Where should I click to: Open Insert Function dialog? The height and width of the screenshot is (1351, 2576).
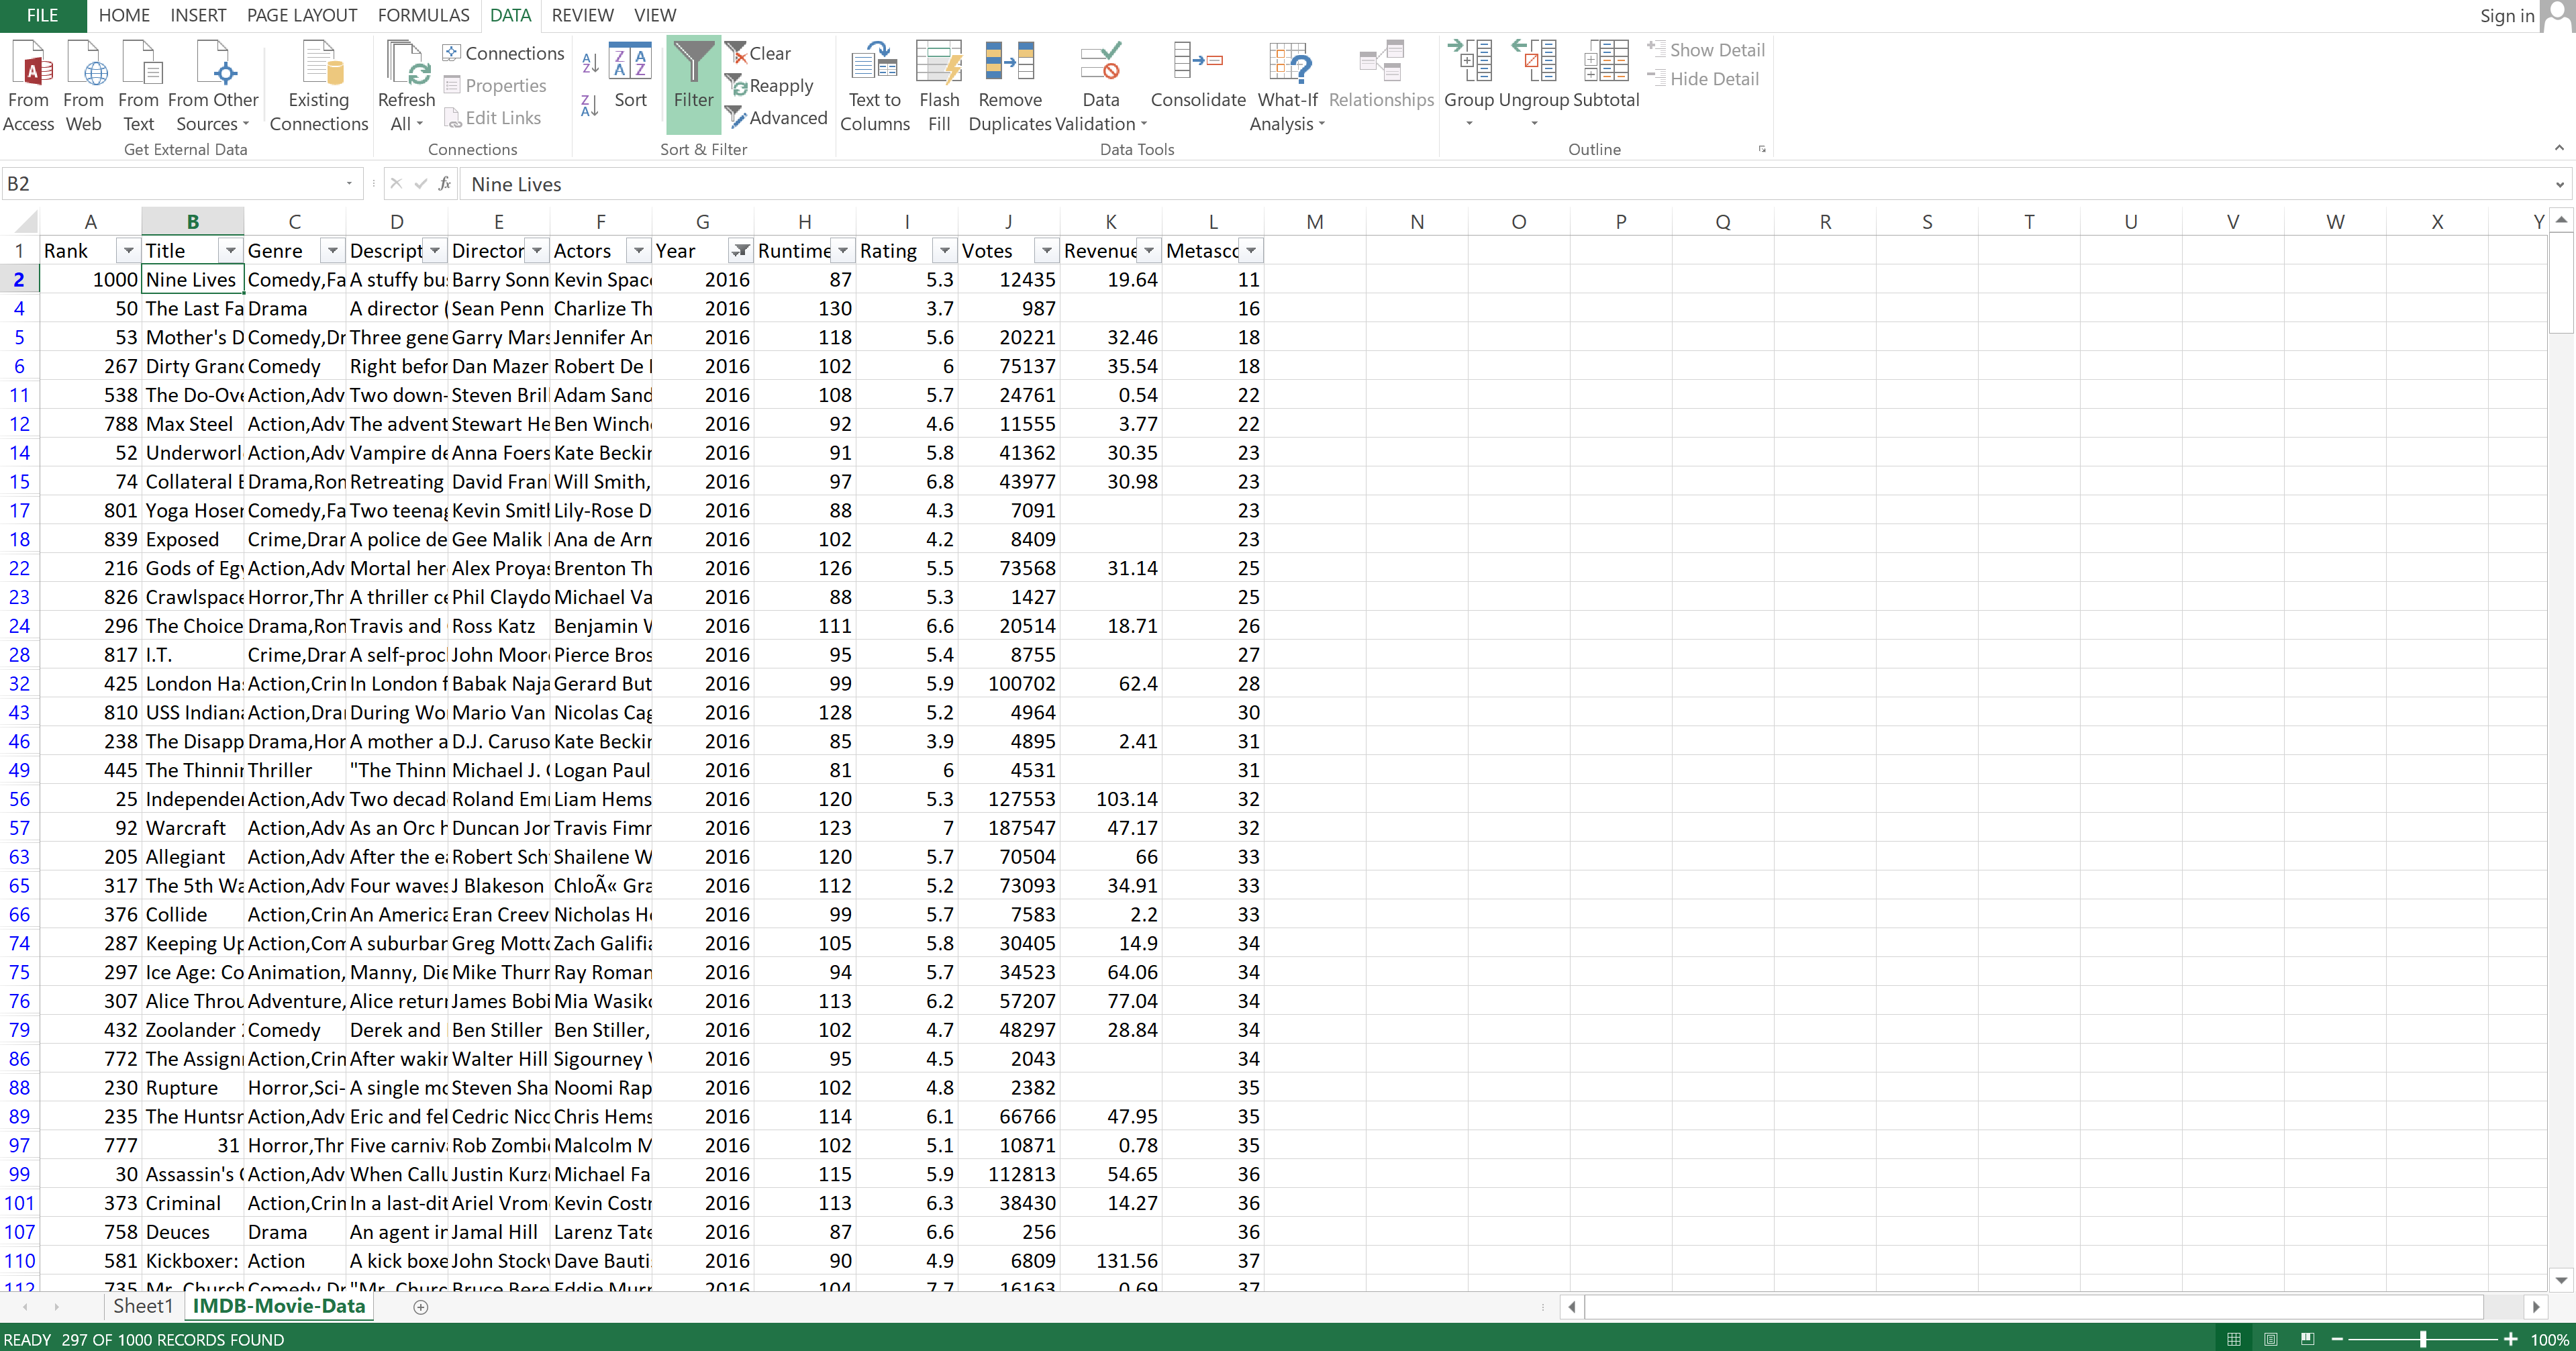pyautogui.click(x=444, y=184)
